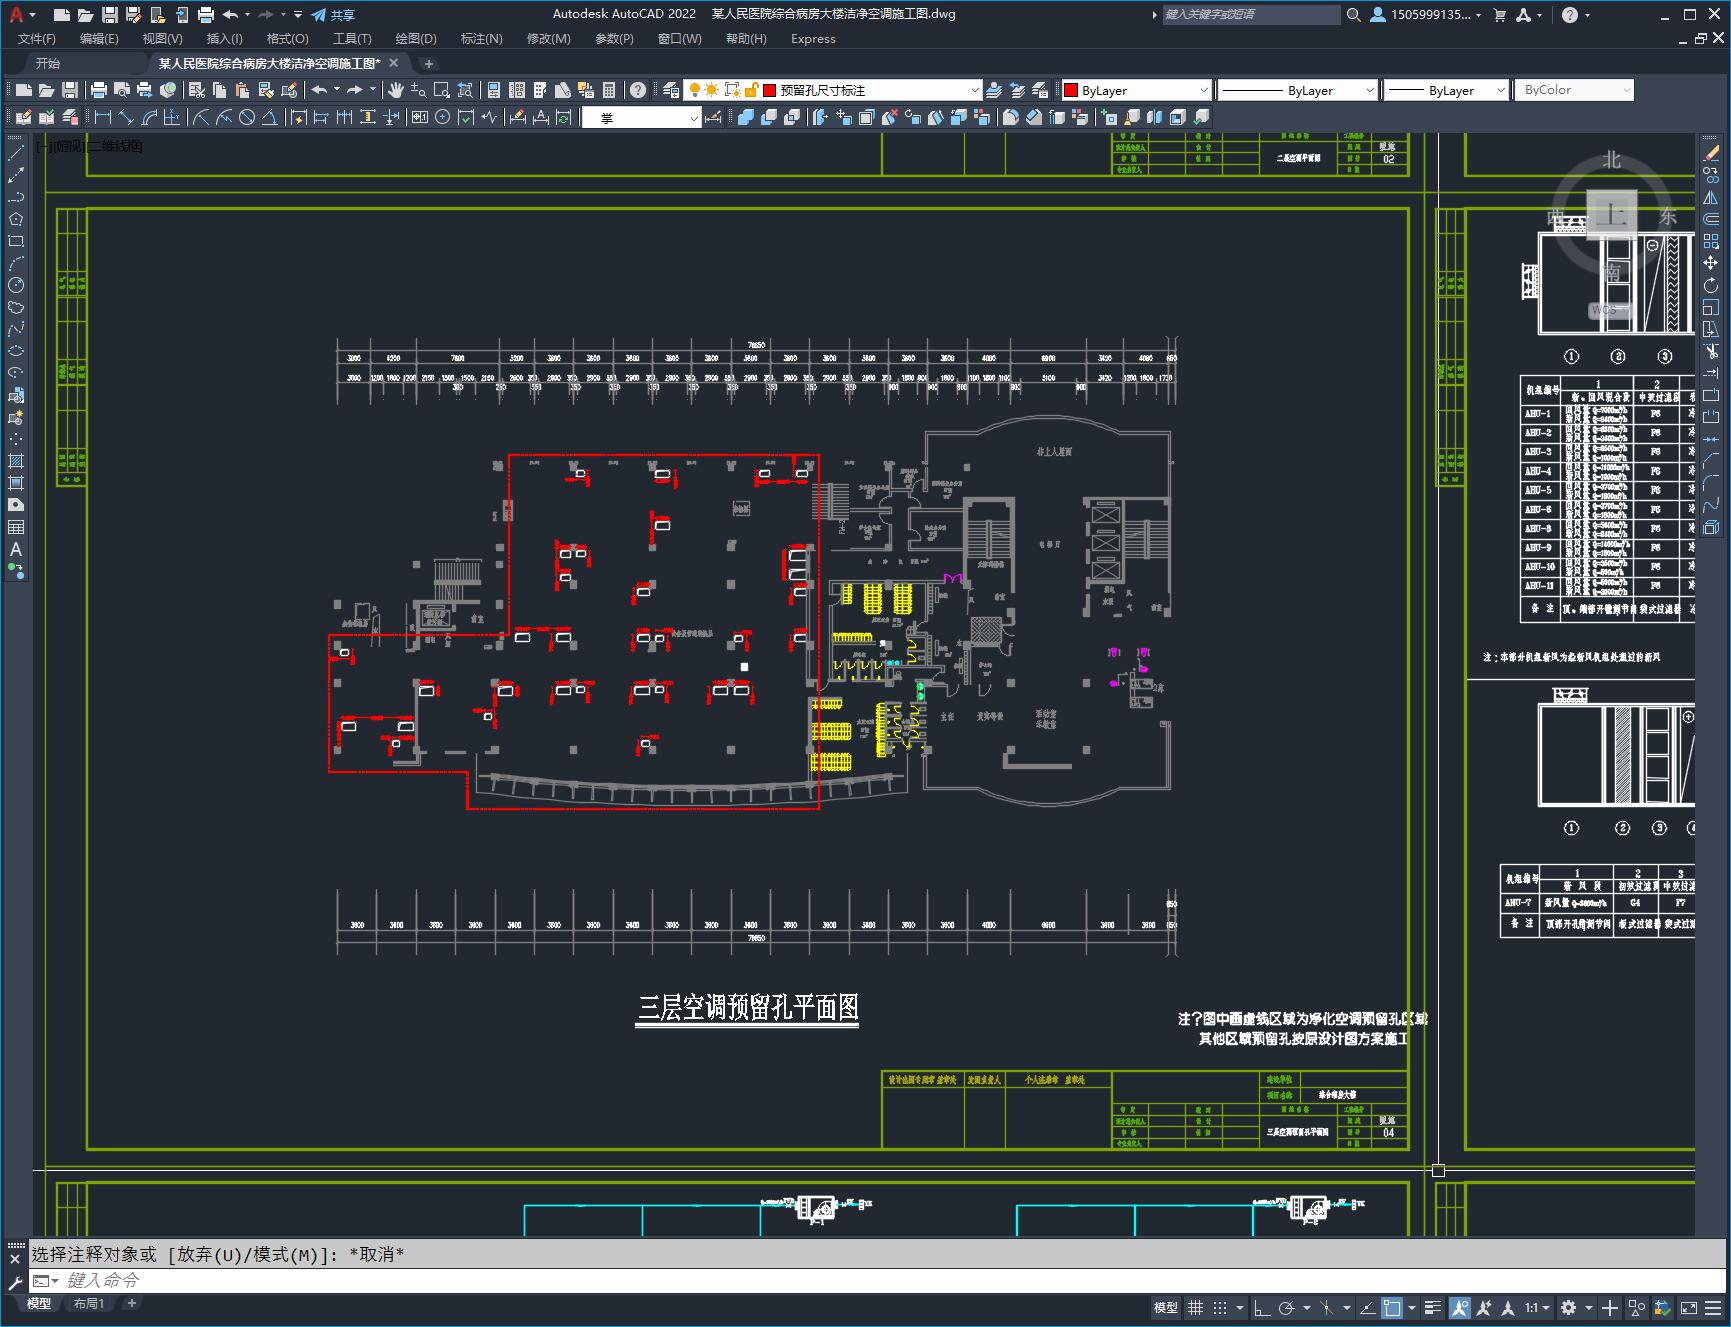This screenshot has height=1327, width=1731.
Task: Open the Autodesk App Store cart icon
Action: point(1499,14)
